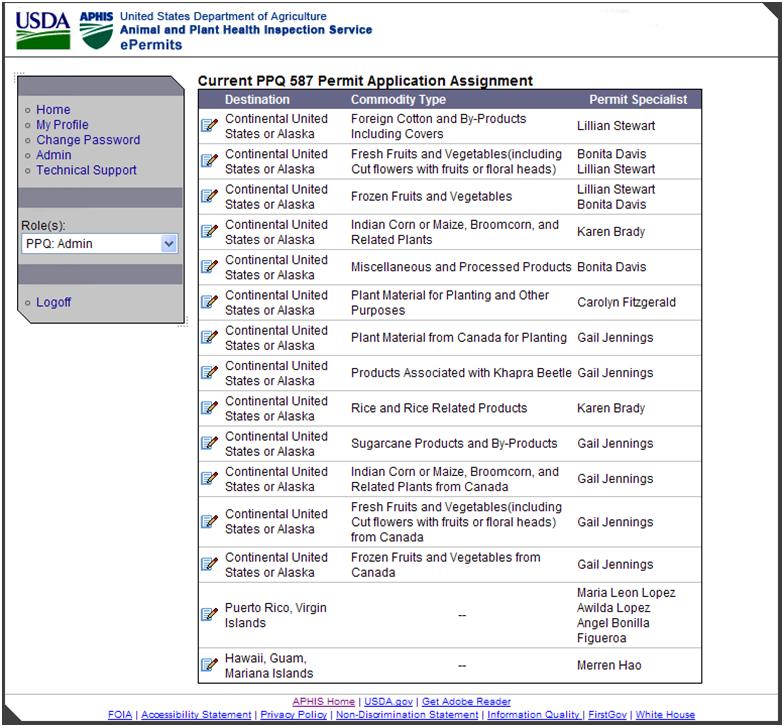784x727 pixels.
Task: Click edit icon for Khapra Beetle products
Action: [x=210, y=373]
